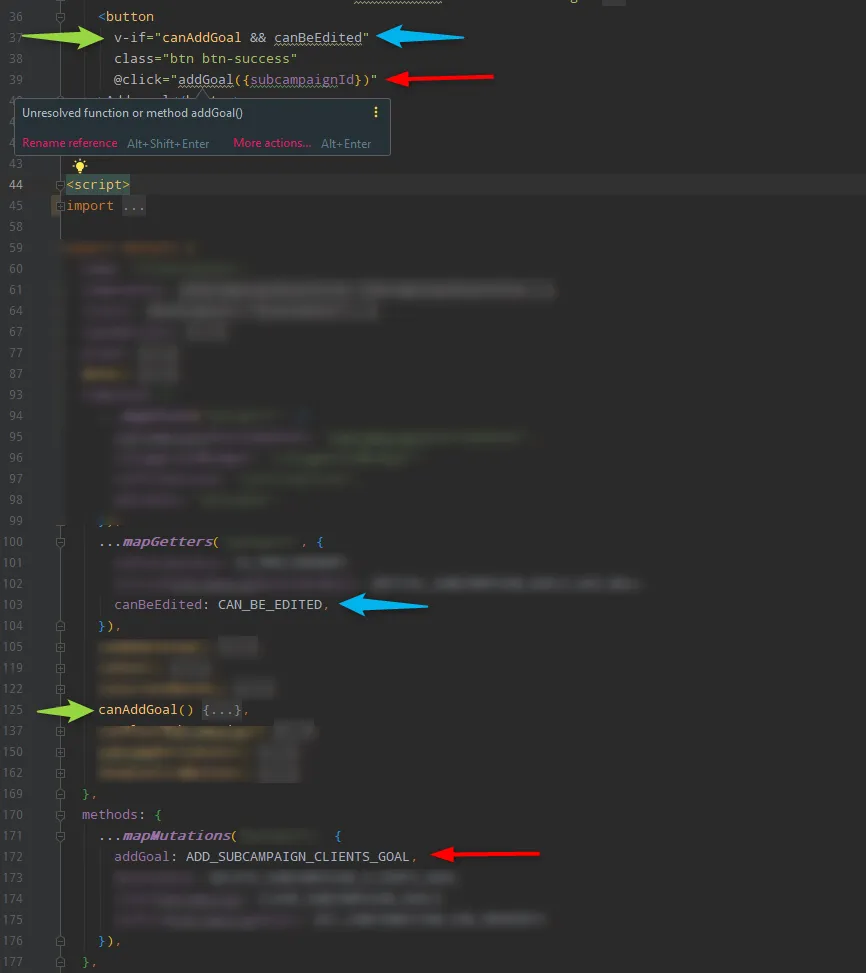Click the fold end marker at line 177

[x=60, y=962]
